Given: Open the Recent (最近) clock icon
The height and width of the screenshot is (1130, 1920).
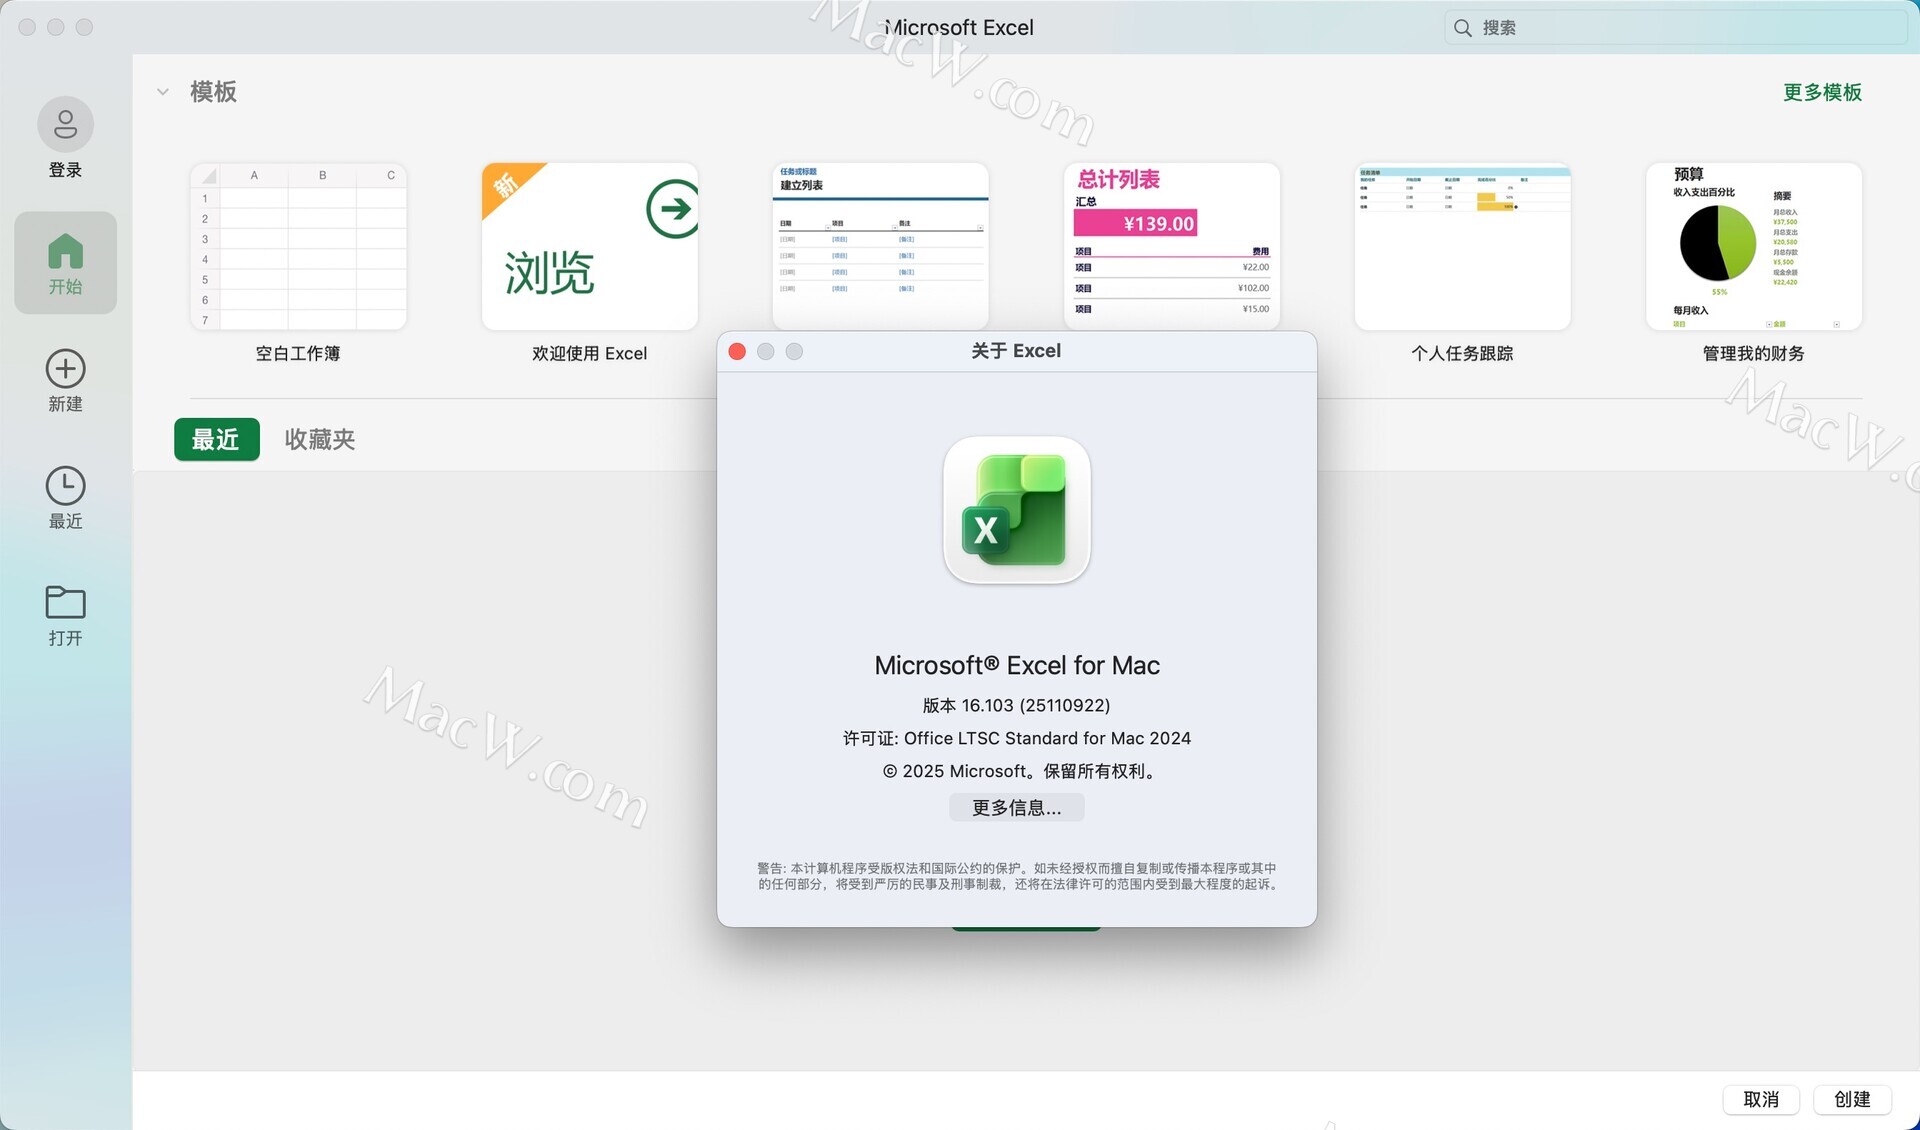Looking at the screenshot, I should pyautogui.click(x=65, y=486).
